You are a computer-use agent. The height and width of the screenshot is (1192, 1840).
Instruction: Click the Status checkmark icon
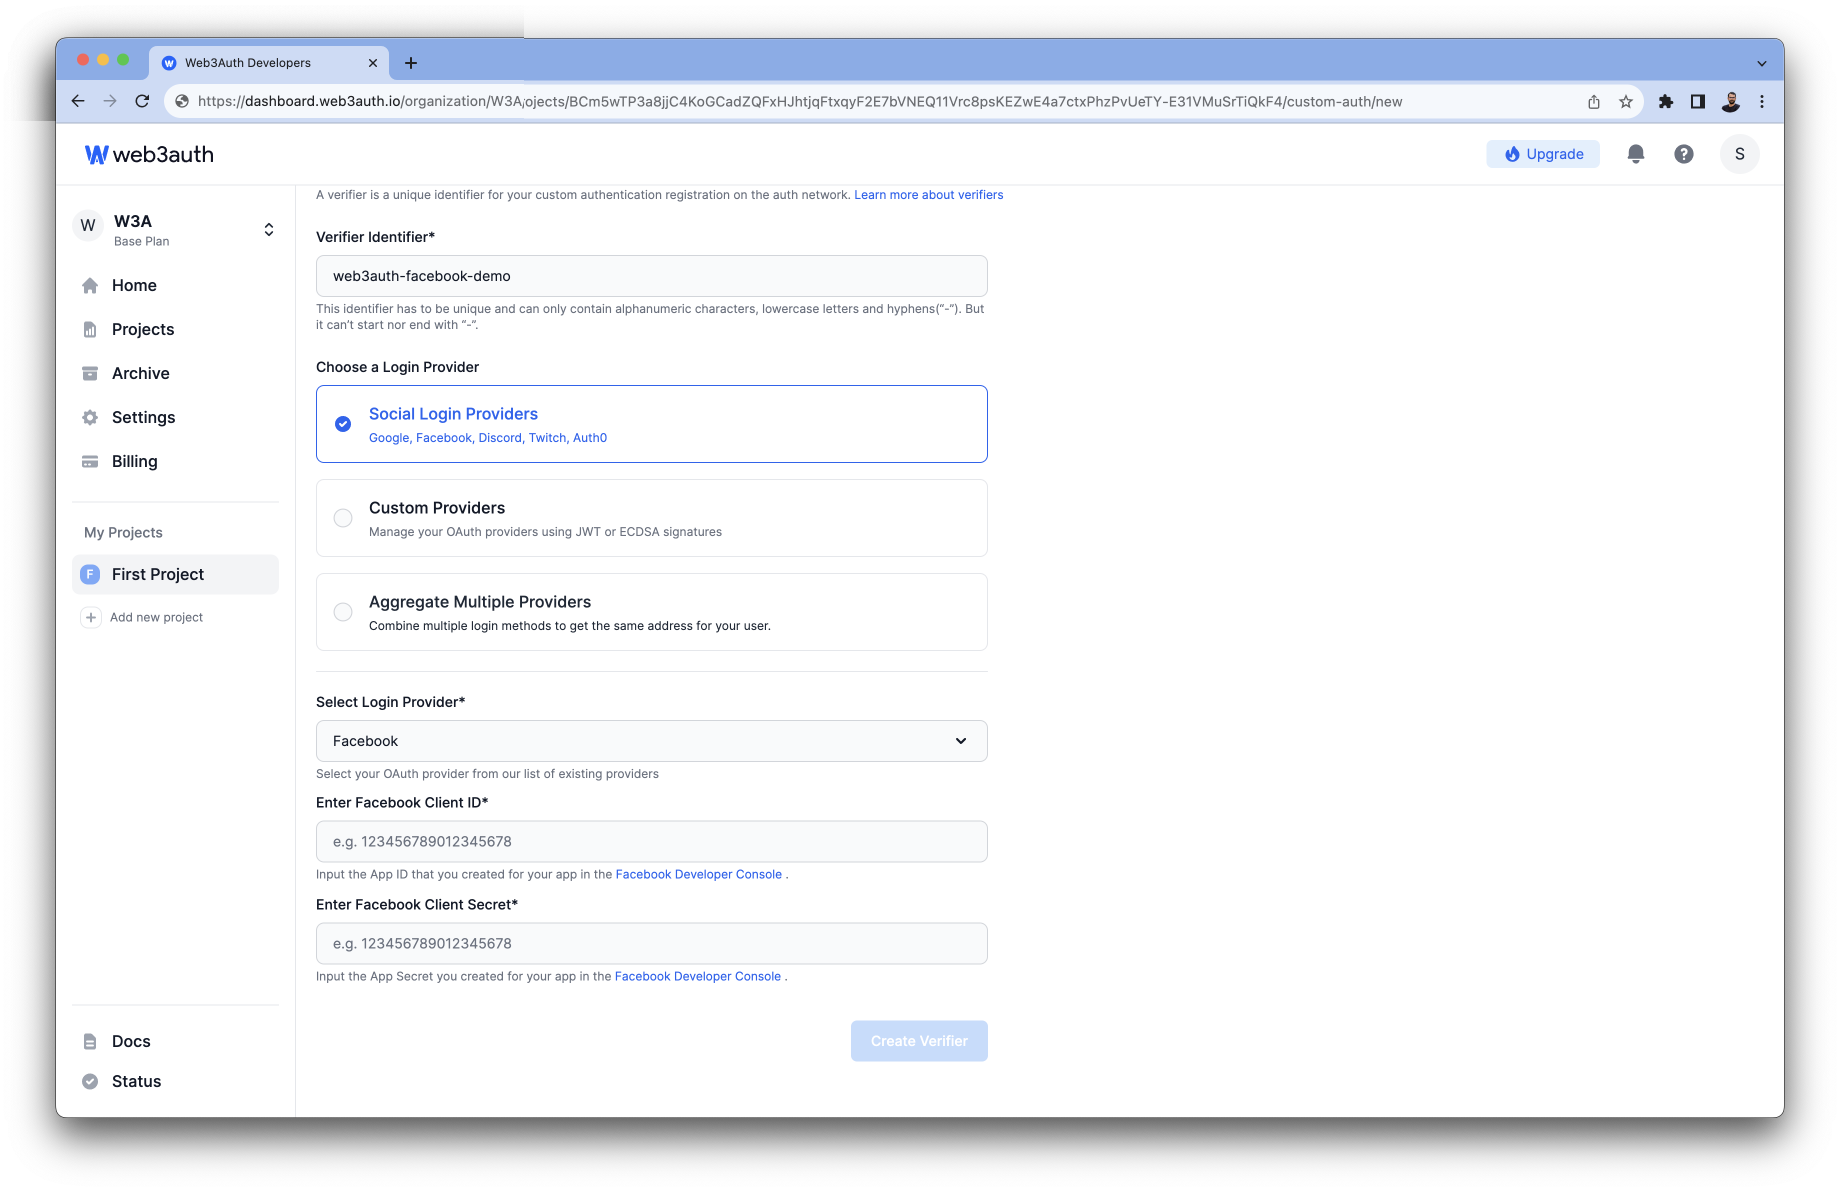90,1081
